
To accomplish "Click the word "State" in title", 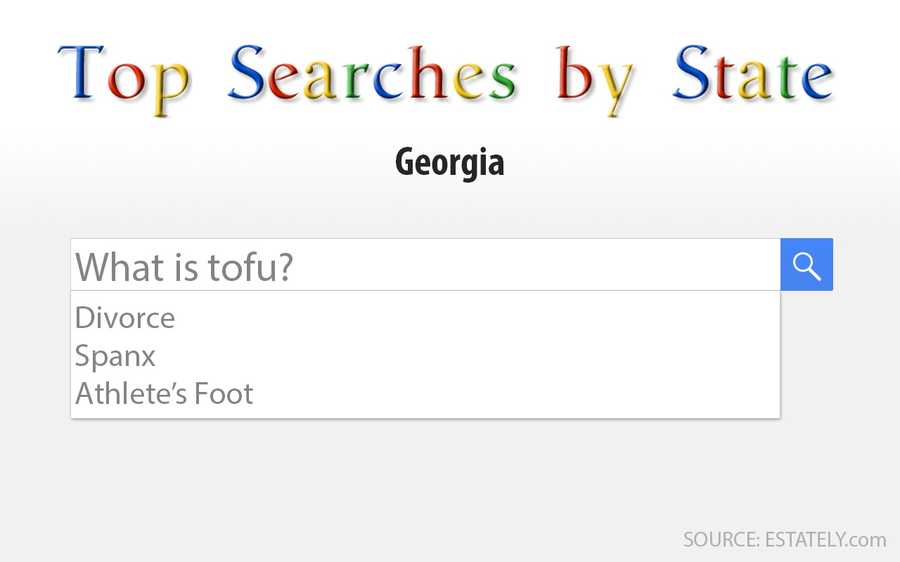I will [753, 73].
